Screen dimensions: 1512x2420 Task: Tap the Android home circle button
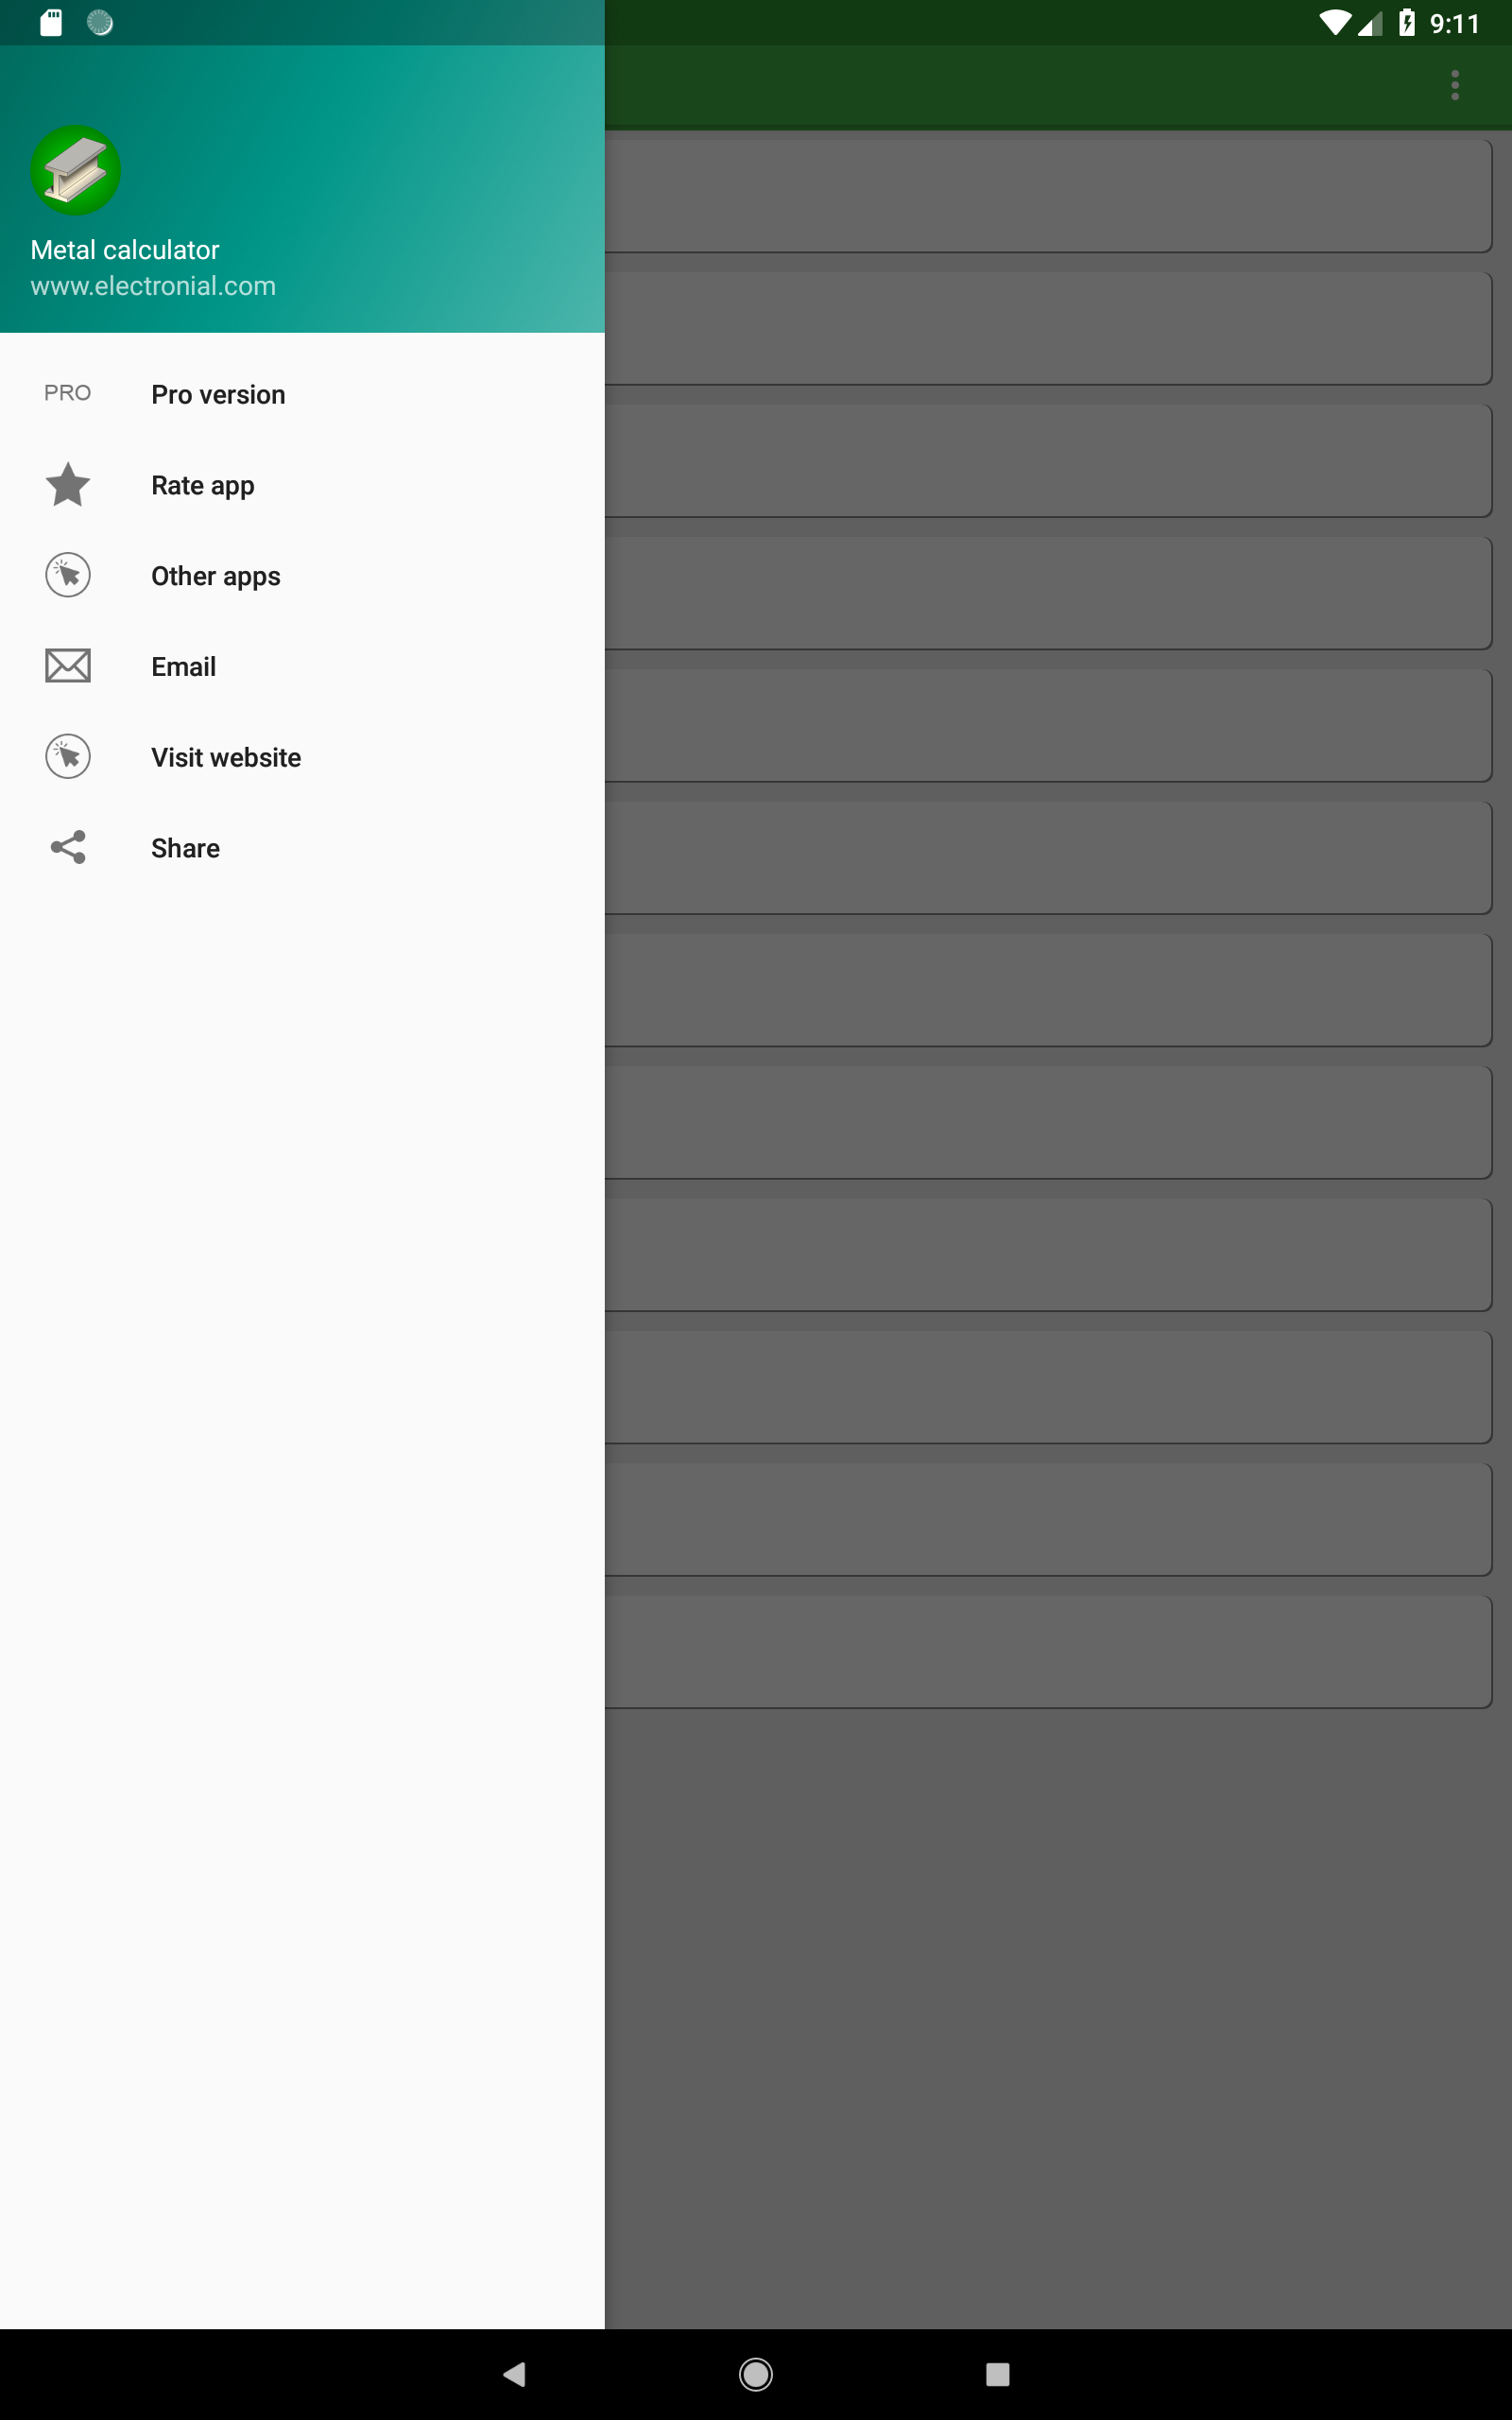pyautogui.click(x=756, y=2374)
